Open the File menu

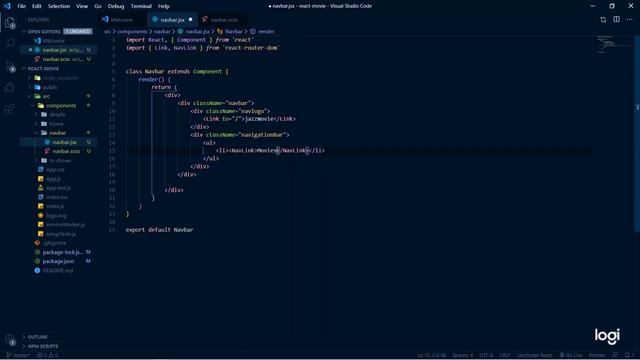(21, 6)
